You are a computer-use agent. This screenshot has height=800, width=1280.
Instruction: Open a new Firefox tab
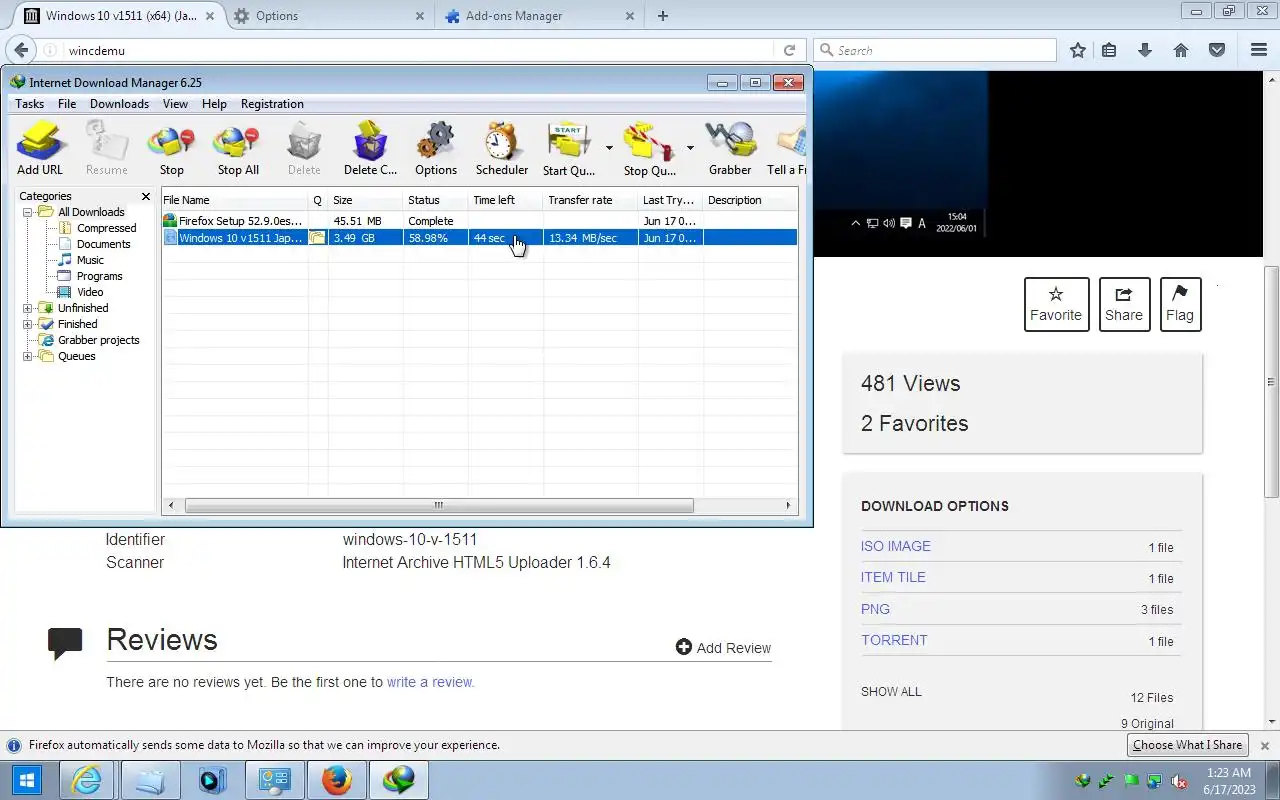coord(663,16)
